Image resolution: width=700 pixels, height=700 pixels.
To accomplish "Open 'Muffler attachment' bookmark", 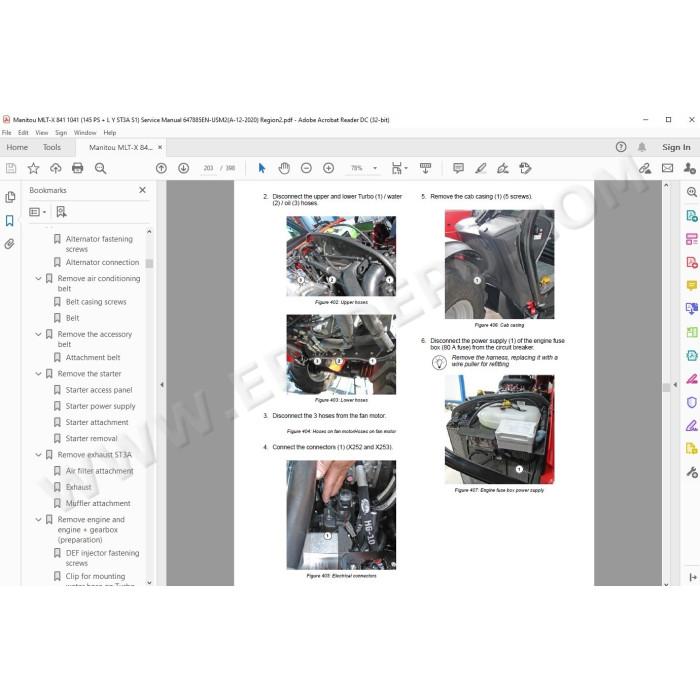I will [x=98, y=503].
